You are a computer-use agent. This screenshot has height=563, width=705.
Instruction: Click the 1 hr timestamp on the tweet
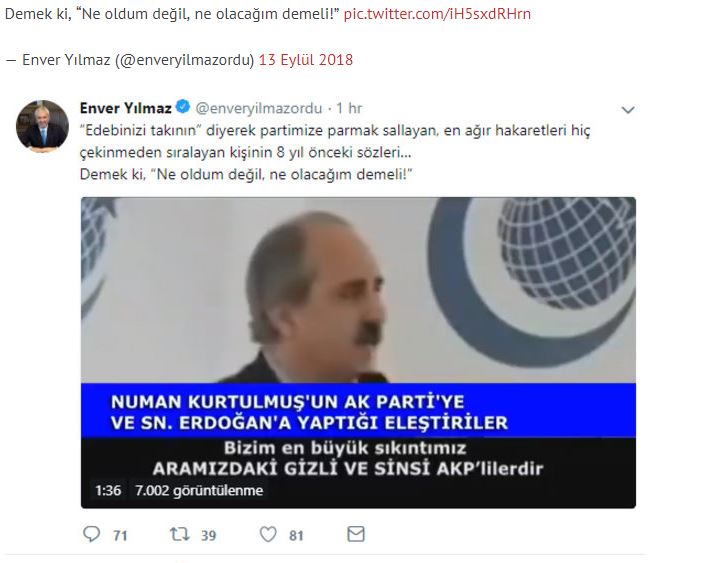tap(349, 108)
